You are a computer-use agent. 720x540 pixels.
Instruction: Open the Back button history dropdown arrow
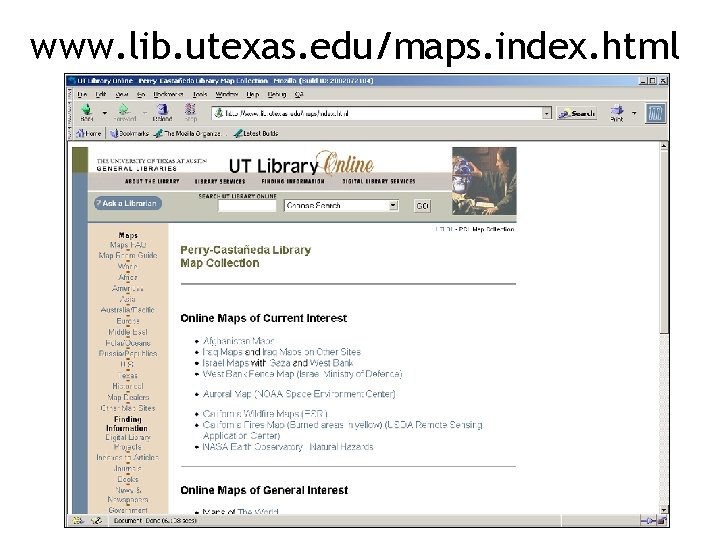(105, 112)
